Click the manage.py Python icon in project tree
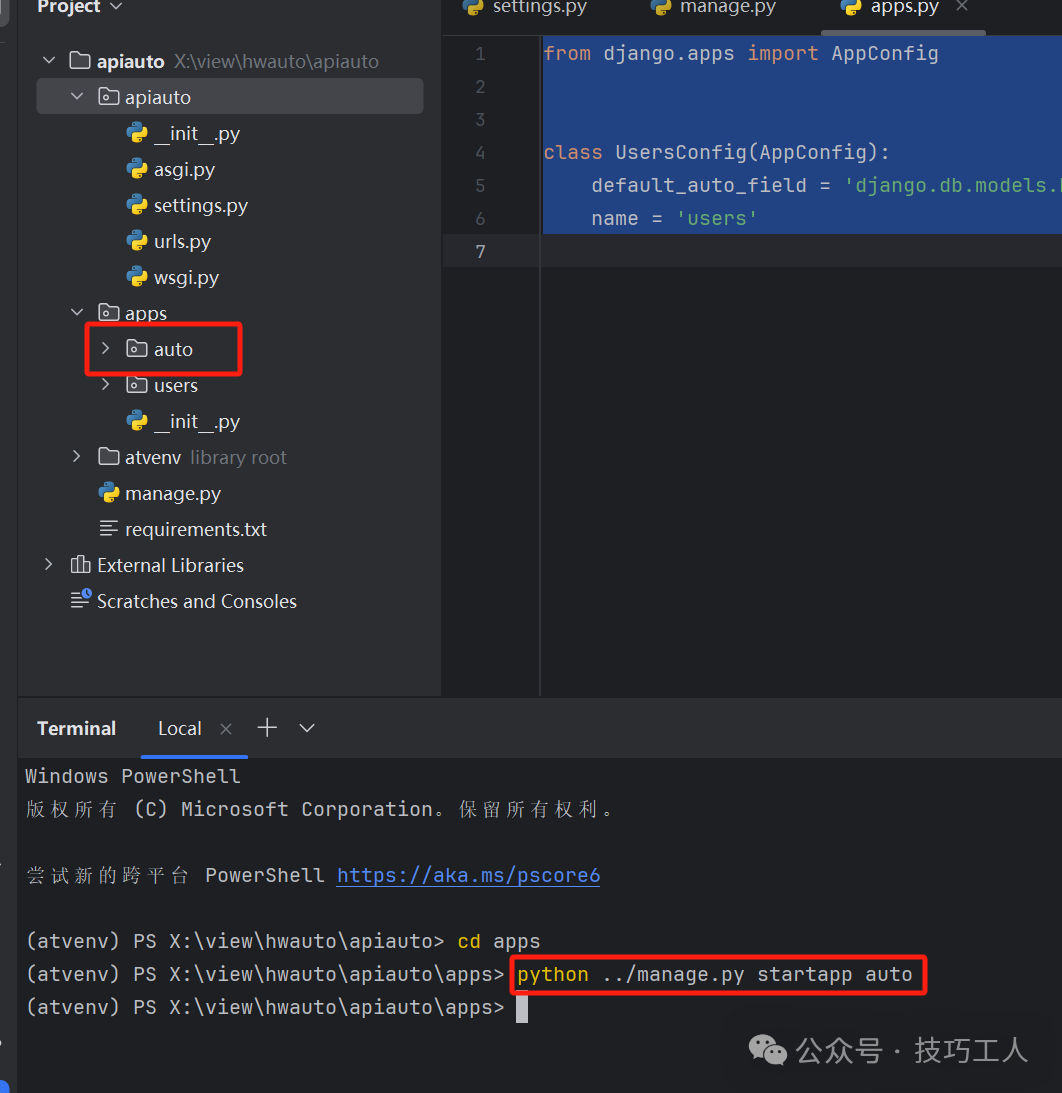This screenshot has width=1062, height=1093. pos(109,493)
